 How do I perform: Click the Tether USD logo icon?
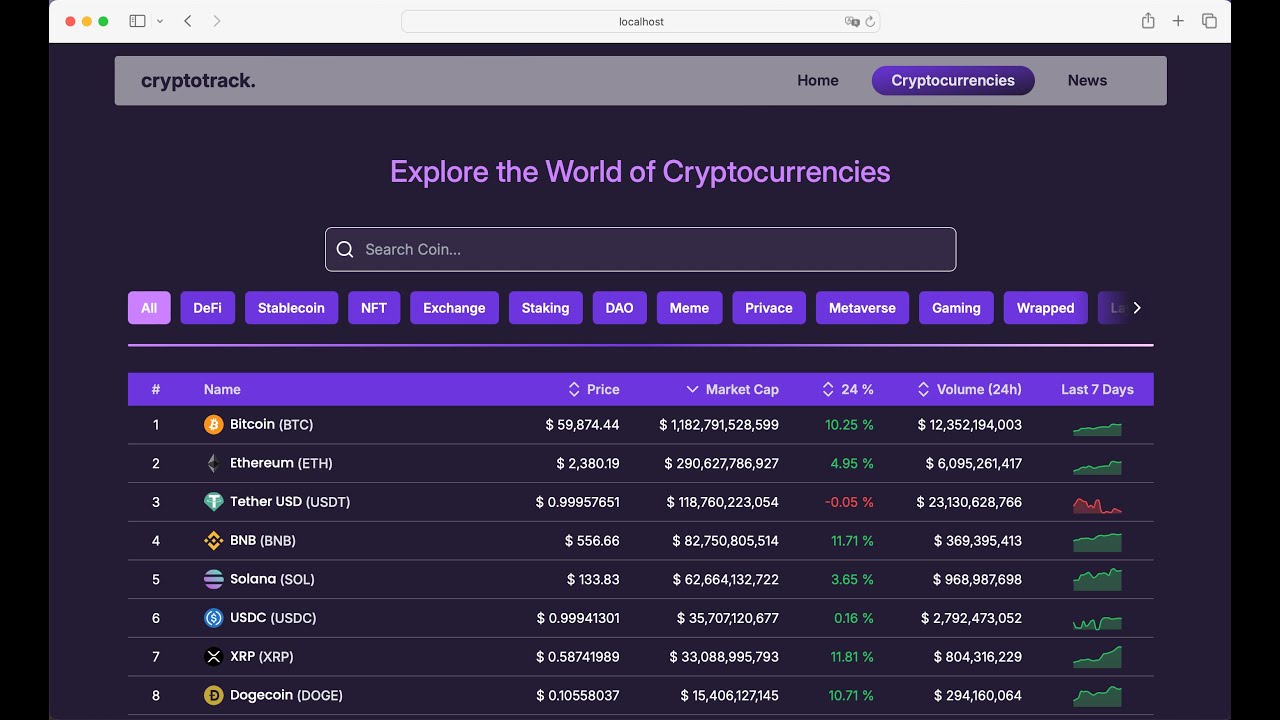[x=213, y=502]
